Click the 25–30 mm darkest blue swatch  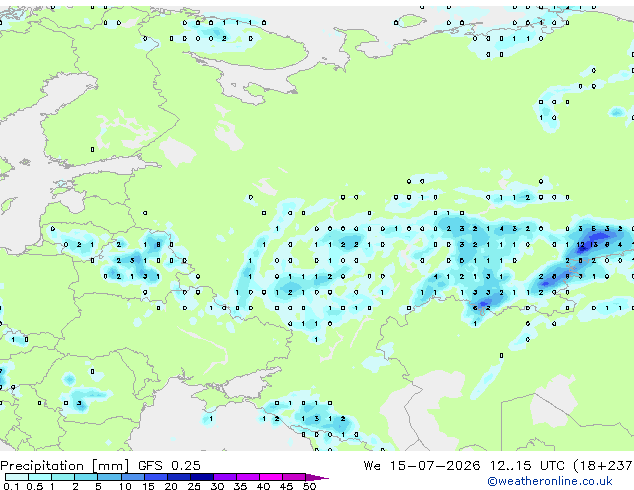(x=202, y=477)
